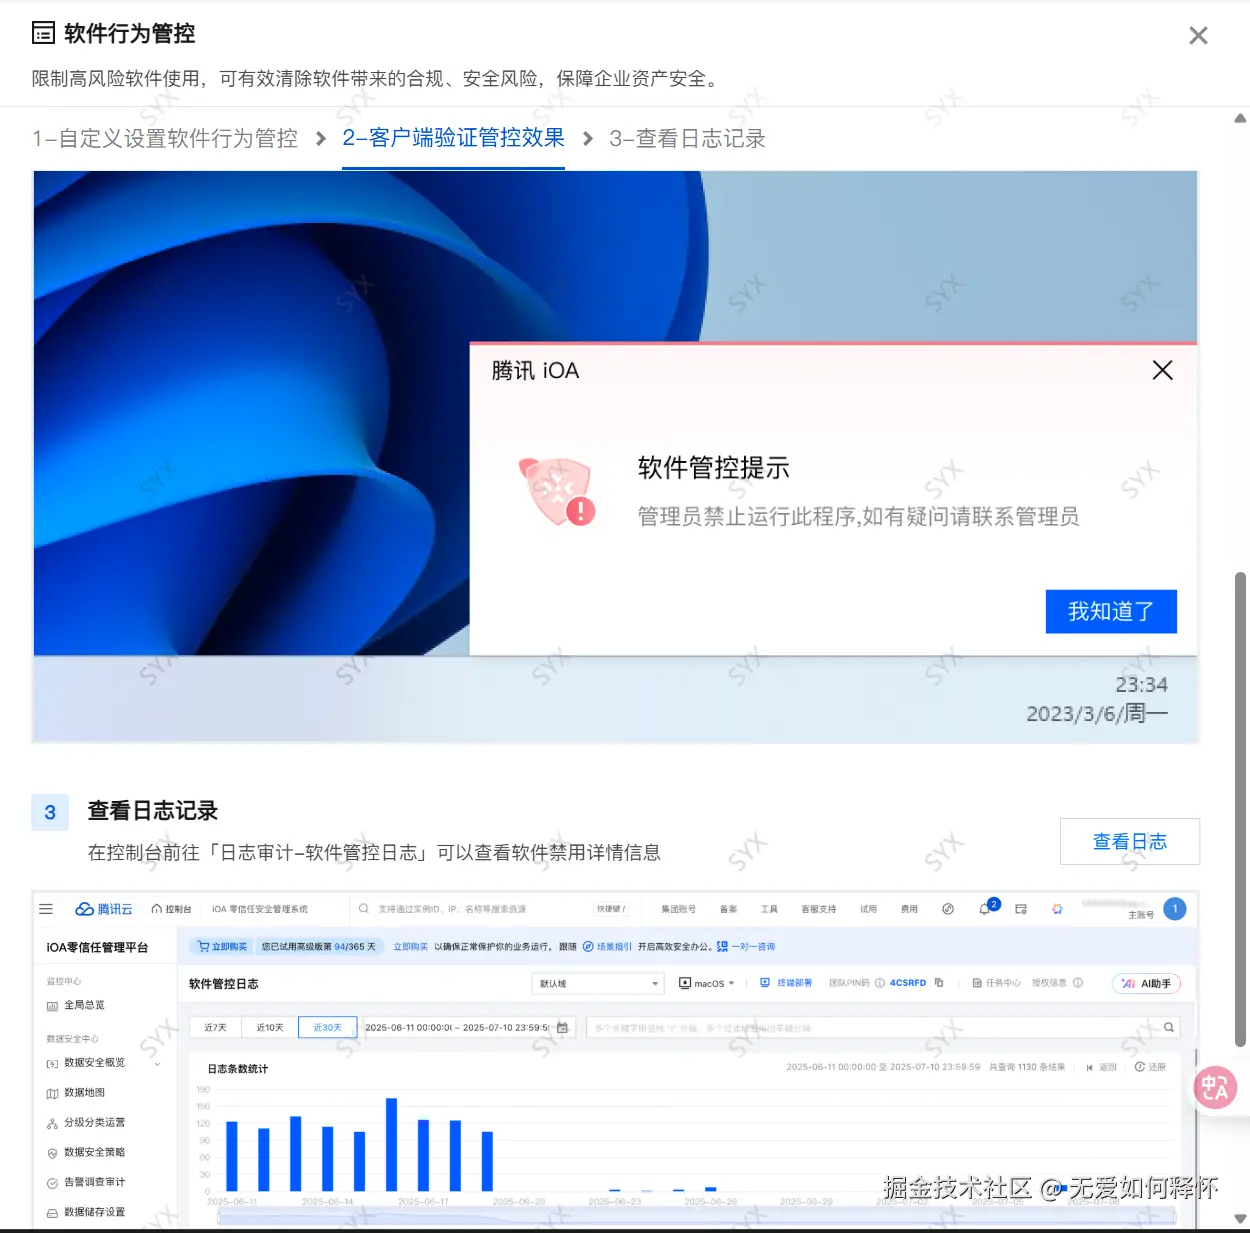This screenshot has width=1250, height=1233.
Task: Copy the PIN code 4CSRFD
Action: coord(939,983)
